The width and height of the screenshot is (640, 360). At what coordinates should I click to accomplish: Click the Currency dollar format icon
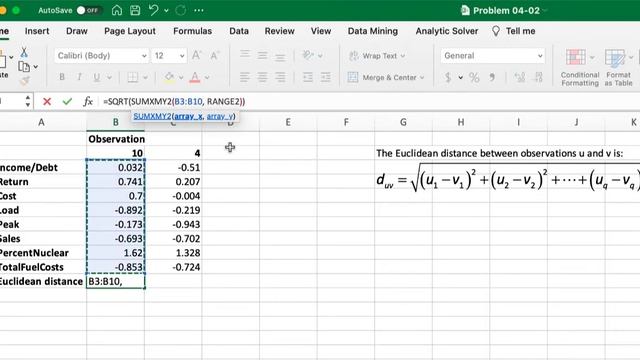click(448, 77)
